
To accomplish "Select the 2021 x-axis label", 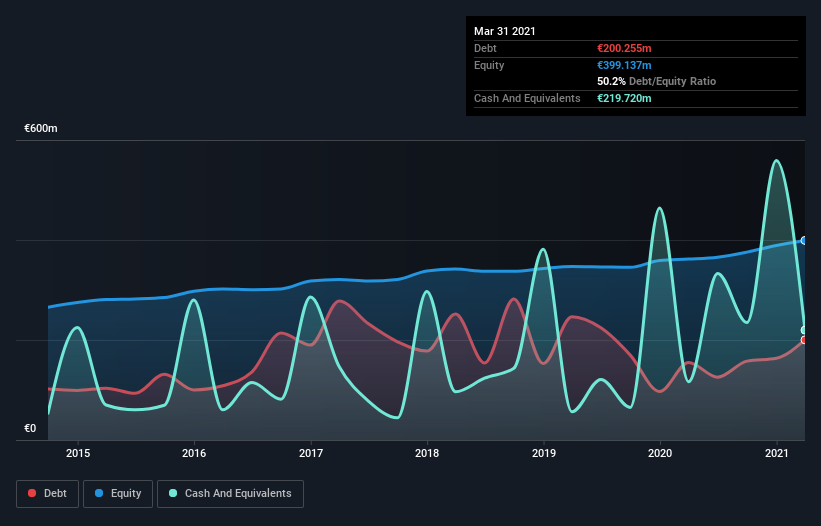I will [776, 453].
